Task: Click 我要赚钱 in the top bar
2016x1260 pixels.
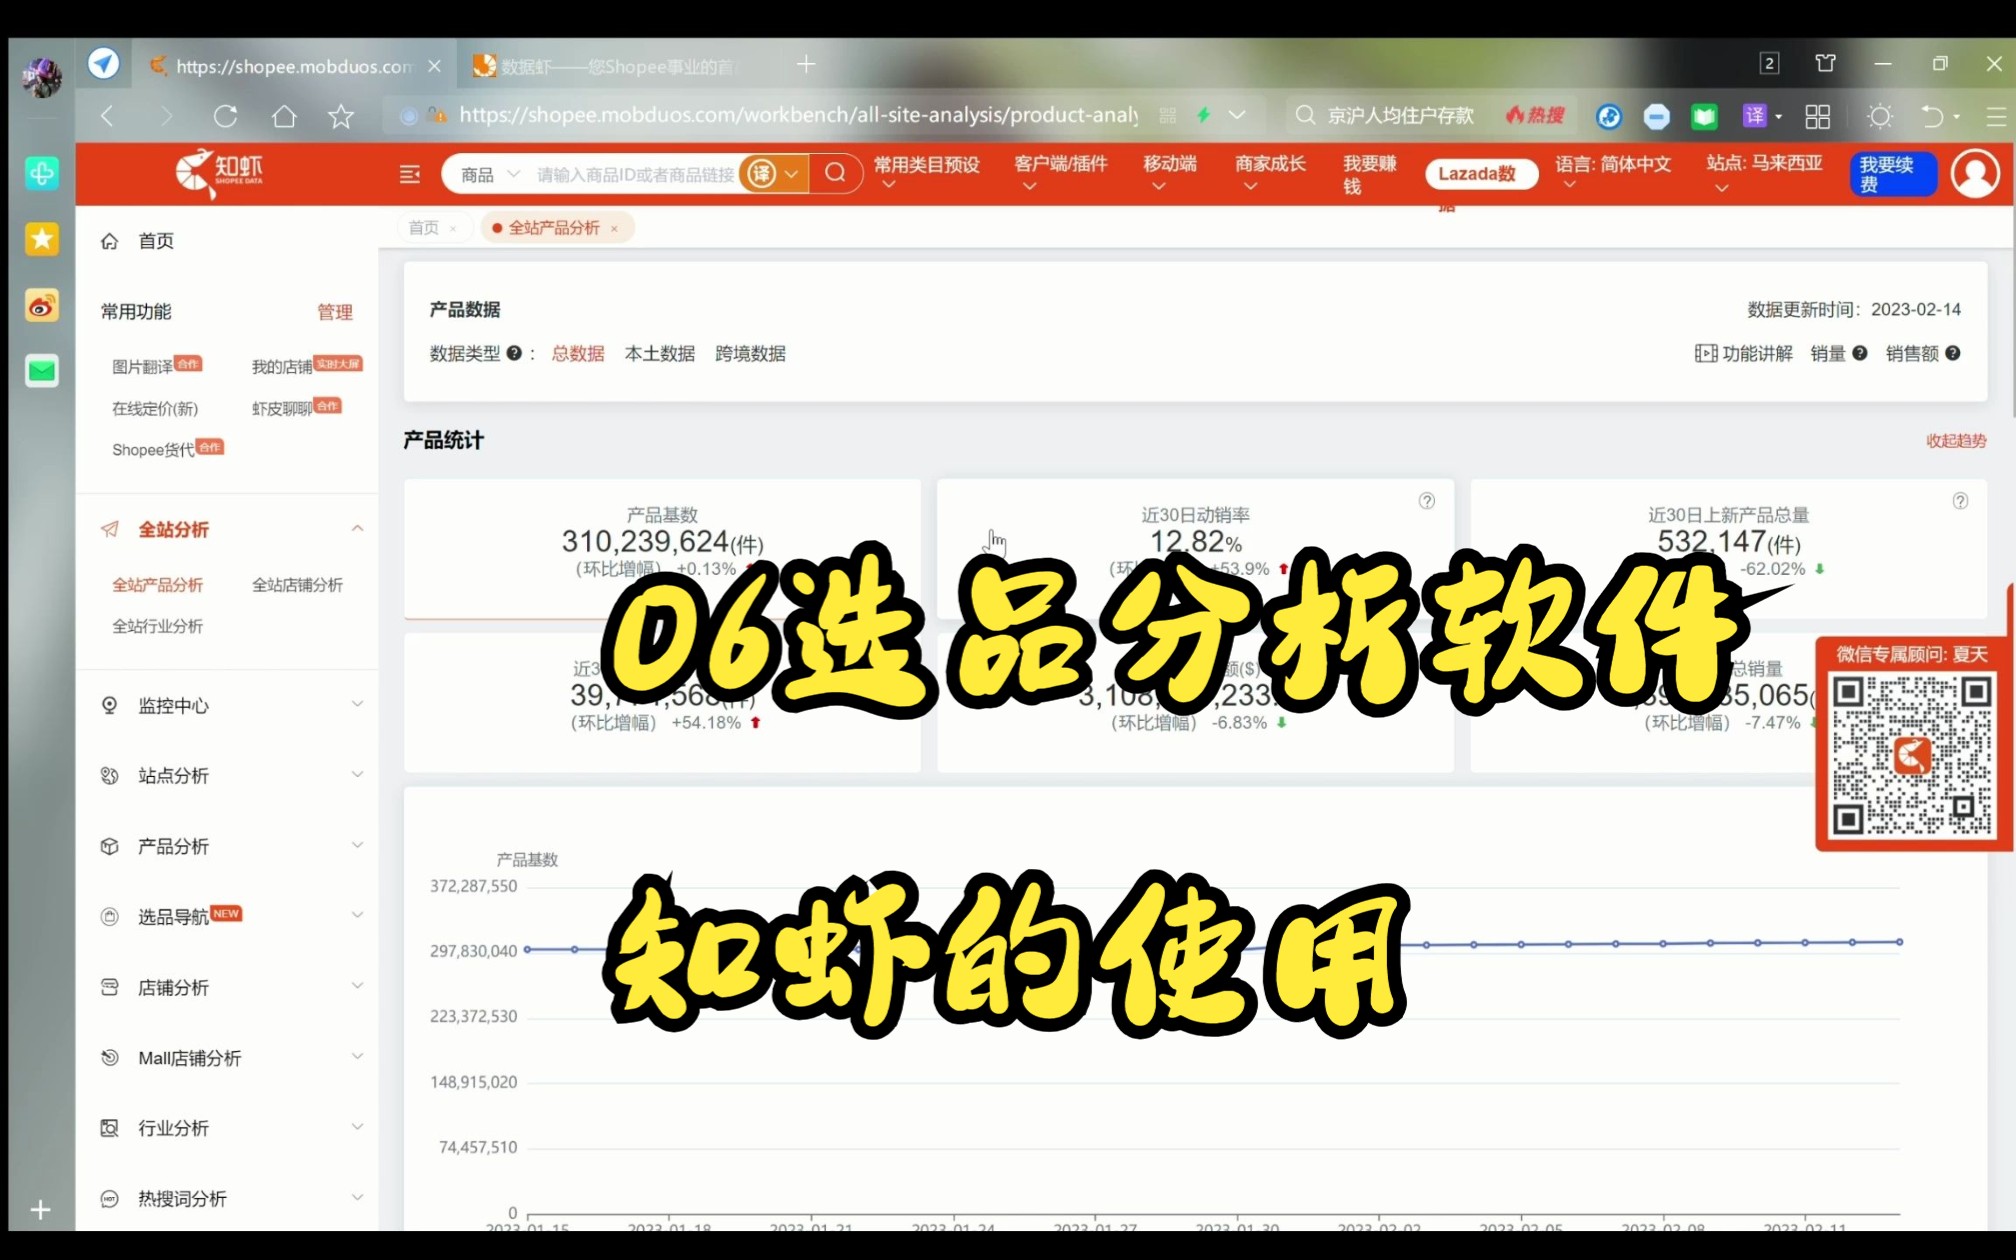Action: pyautogui.click(x=1369, y=174)
